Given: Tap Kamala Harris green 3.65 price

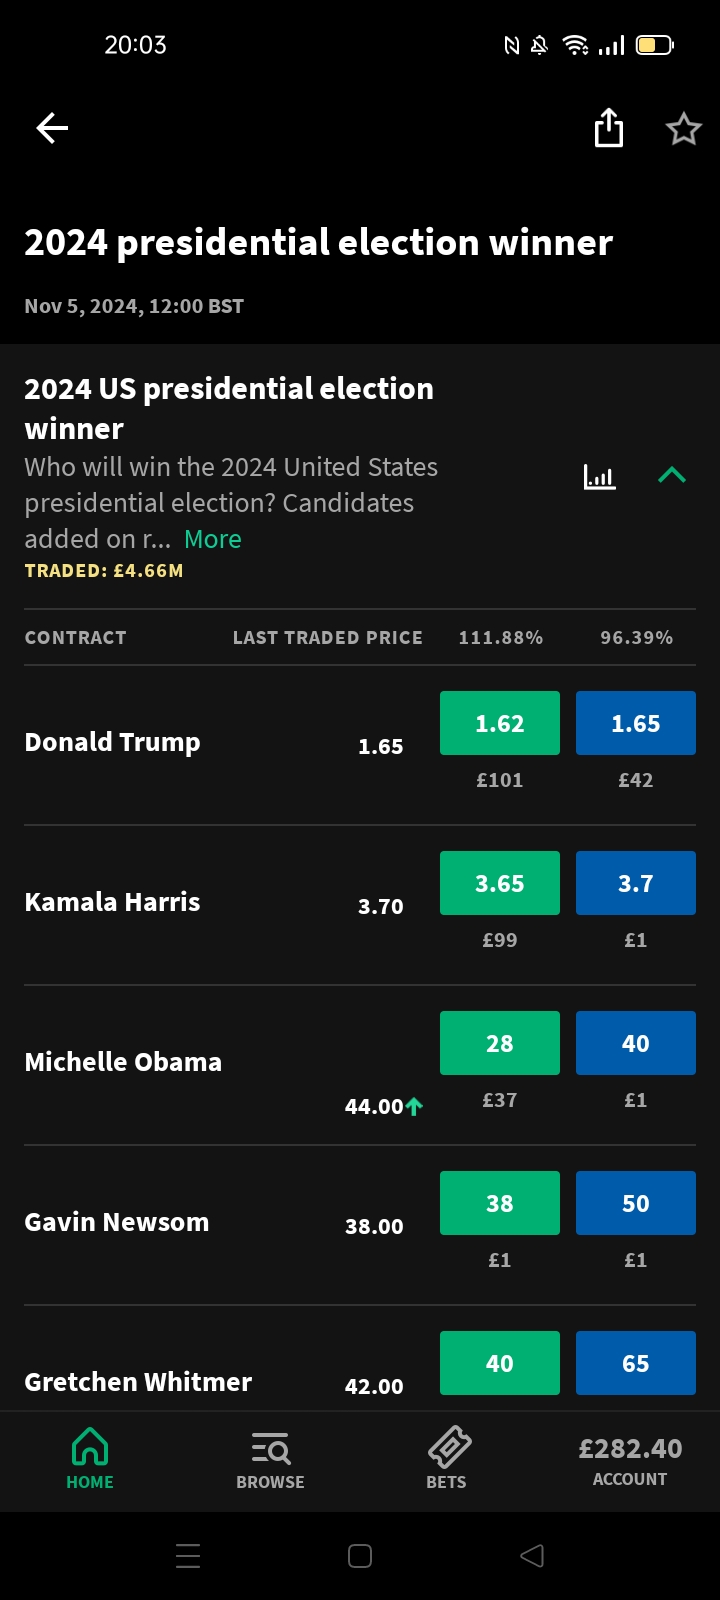Looking at the screenshot, I should coord(500,883).
